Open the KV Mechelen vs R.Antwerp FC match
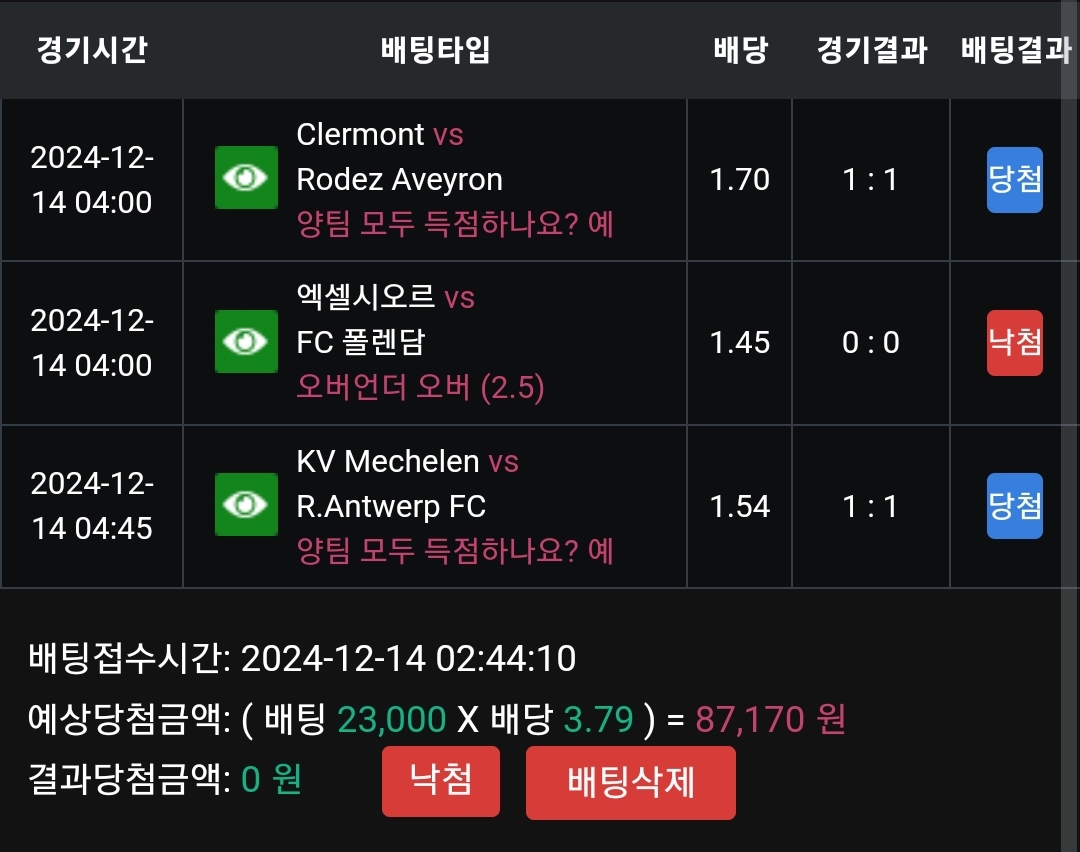1080x852 pixels. point(407,484)
